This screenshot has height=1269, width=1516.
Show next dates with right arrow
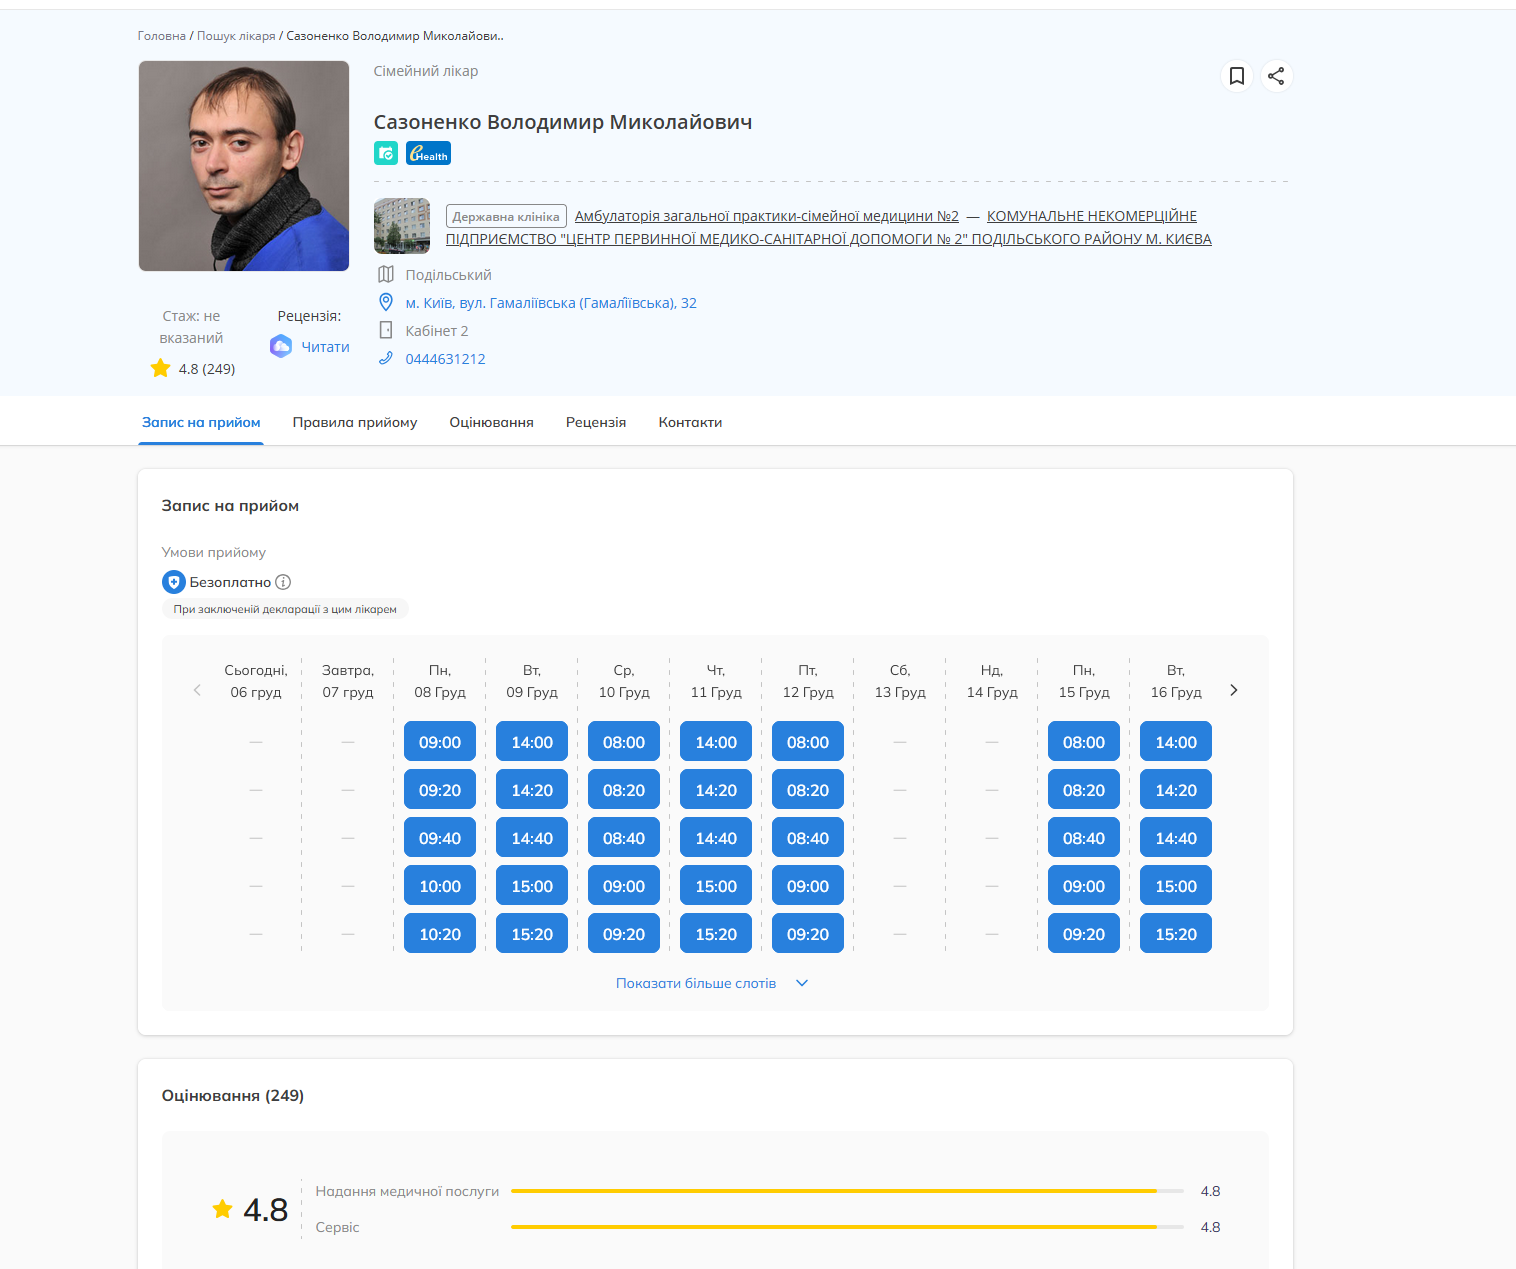[1233, 690]
